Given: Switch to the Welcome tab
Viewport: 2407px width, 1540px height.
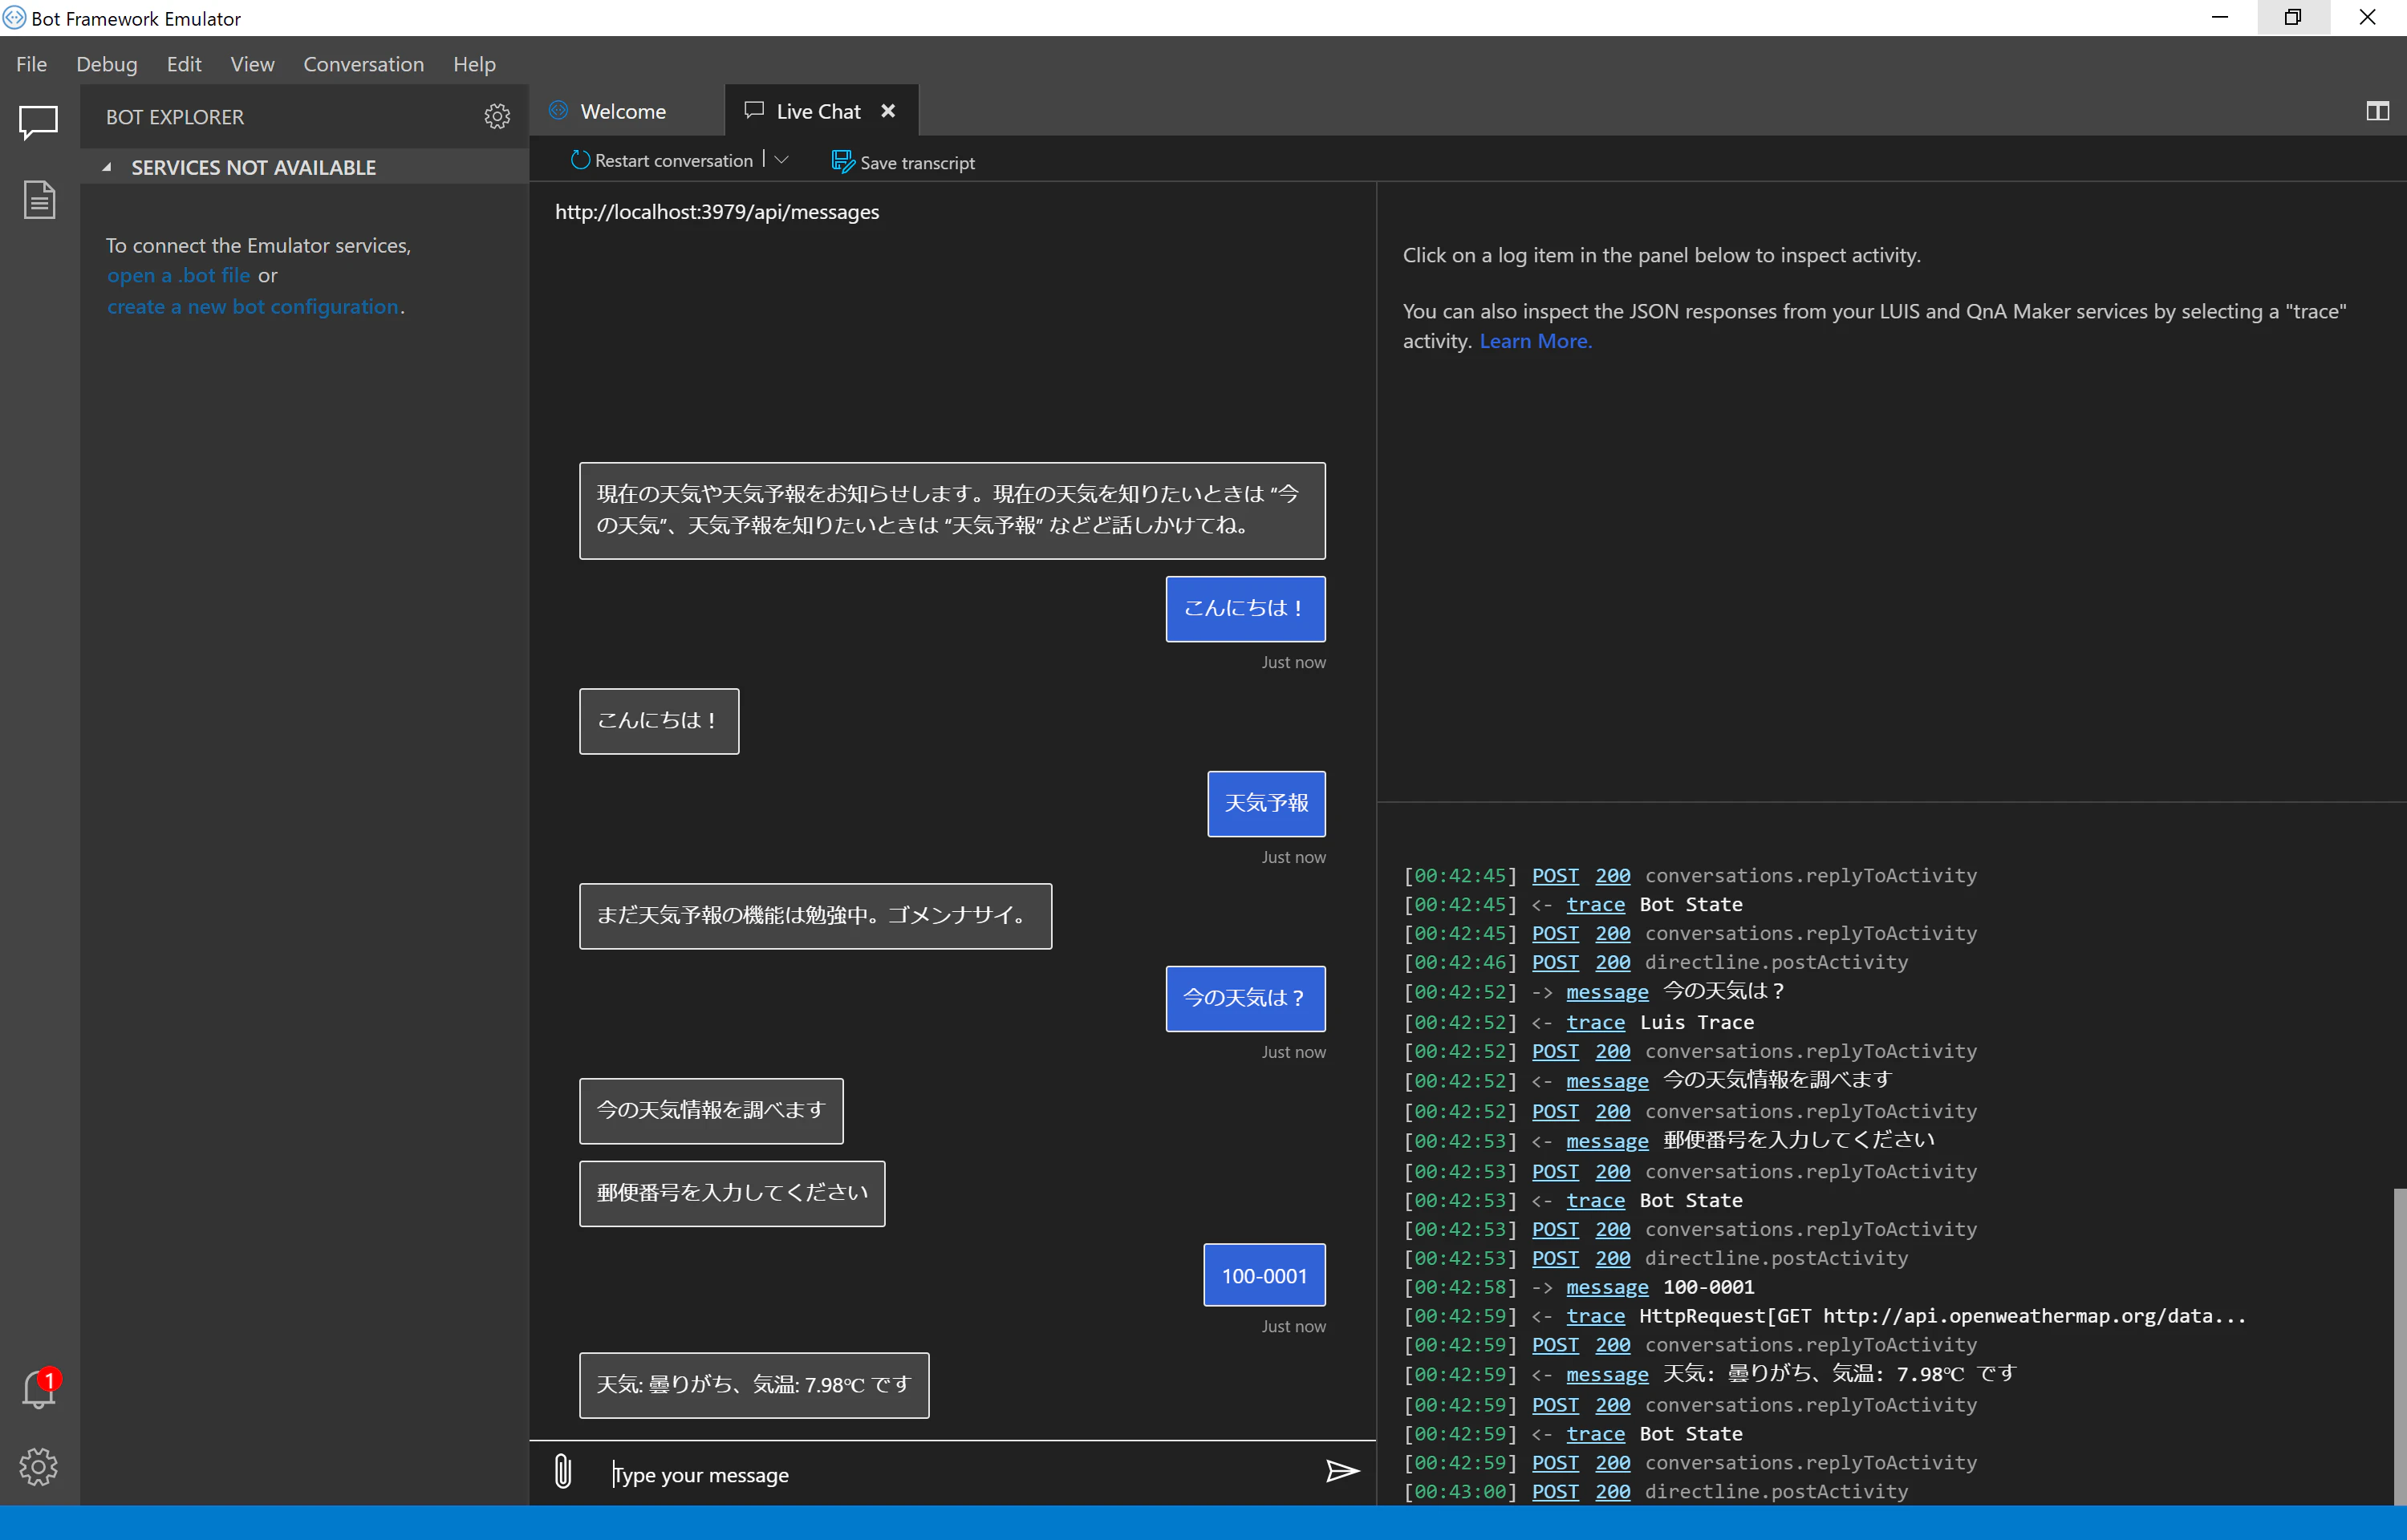Looking at the screenshot, I should click(x=623, y=111).
